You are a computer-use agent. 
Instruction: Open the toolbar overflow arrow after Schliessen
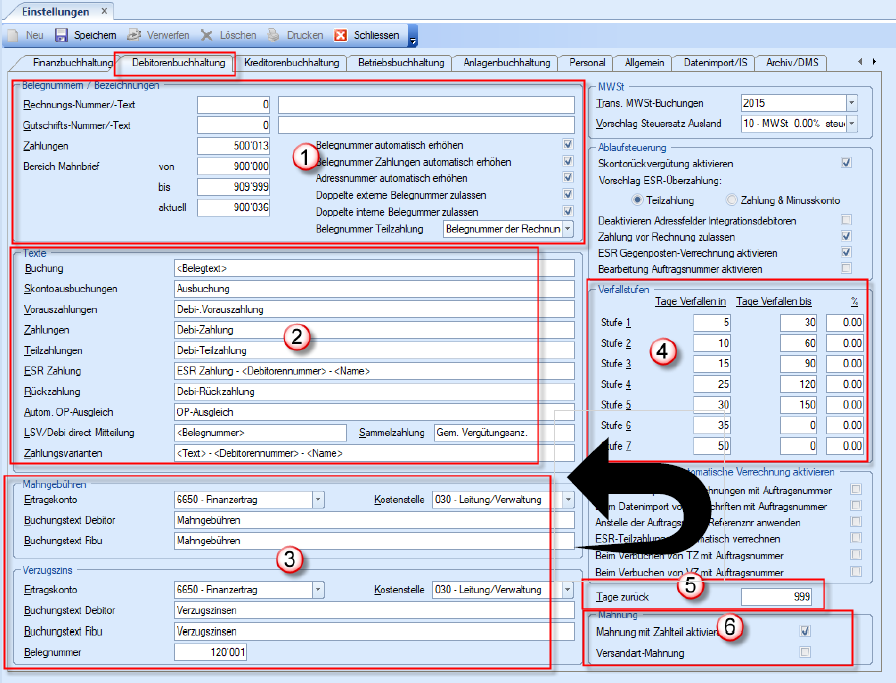click(x=413, y=37)
